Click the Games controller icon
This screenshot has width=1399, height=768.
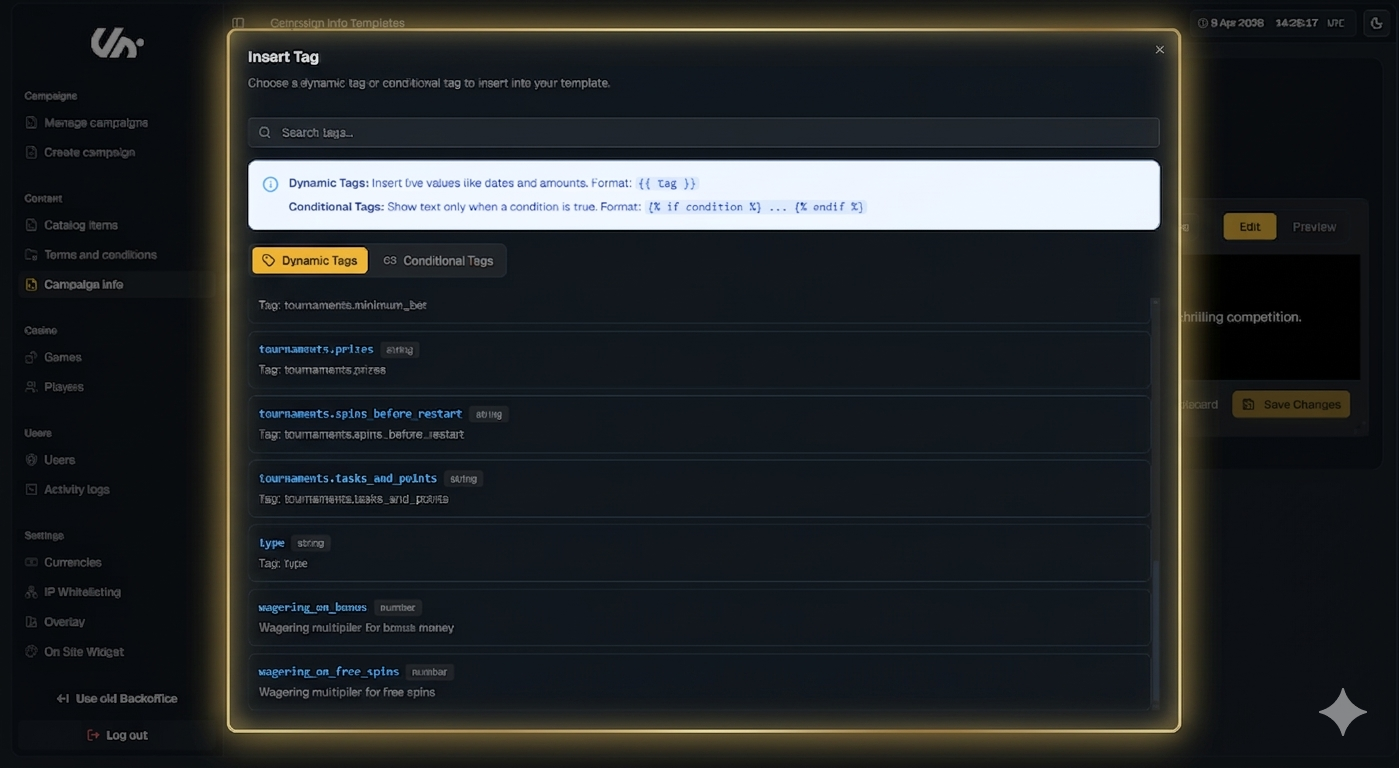pyautogui.click(x=31, y=357)
